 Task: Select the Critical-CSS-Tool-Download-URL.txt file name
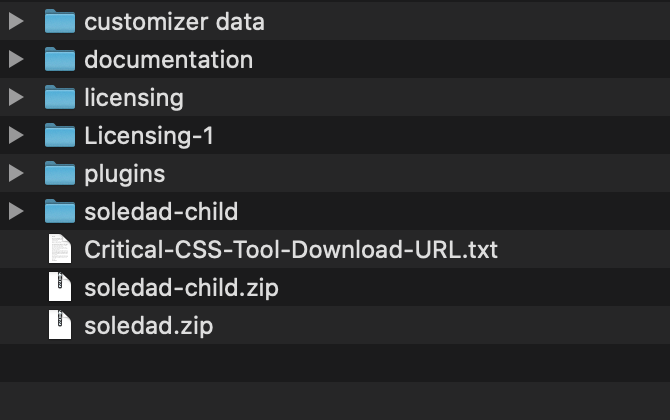(291, 250)
